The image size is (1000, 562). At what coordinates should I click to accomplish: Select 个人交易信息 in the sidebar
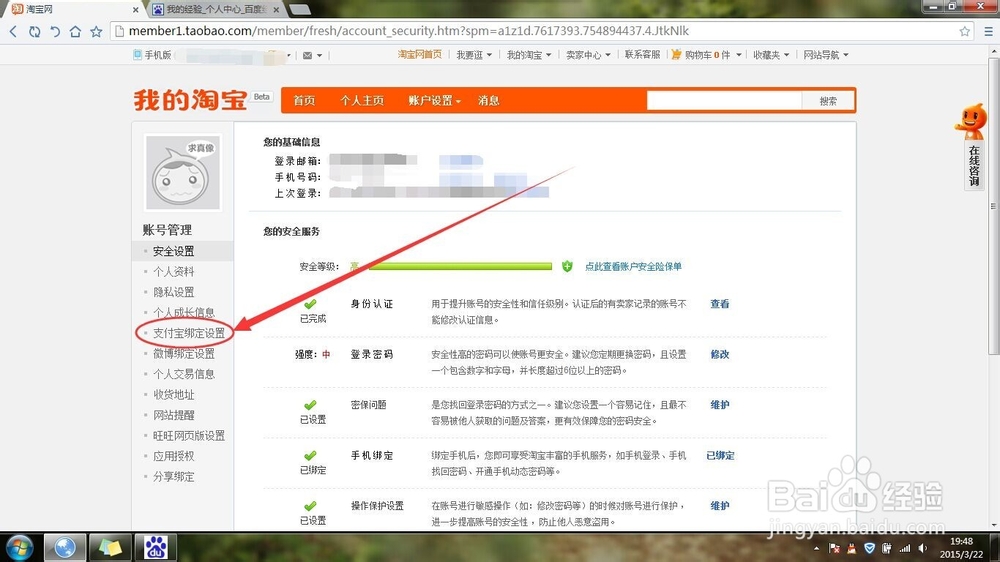[184, 374]
